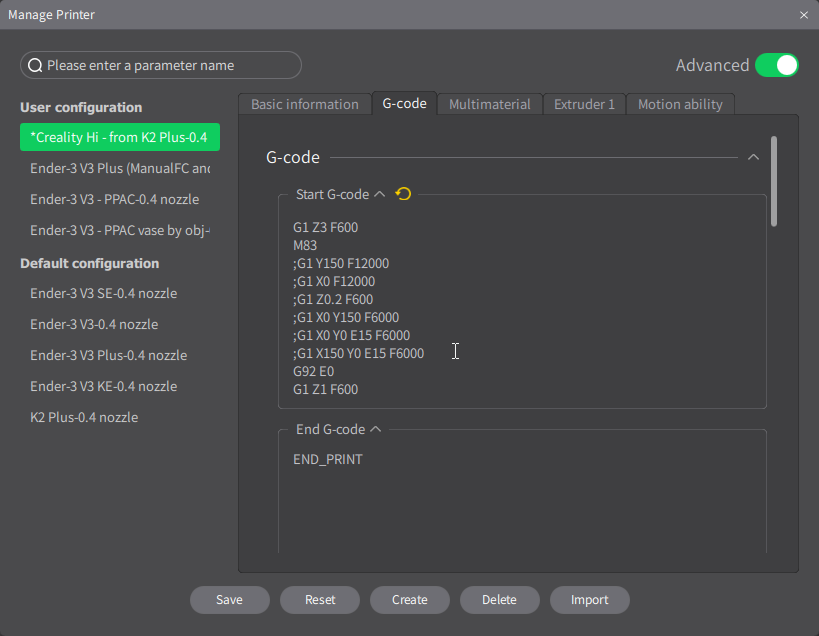Click the line G1 Z3 F600
Viewport: 819px width, 636px height.
click(x=325, y=227)
